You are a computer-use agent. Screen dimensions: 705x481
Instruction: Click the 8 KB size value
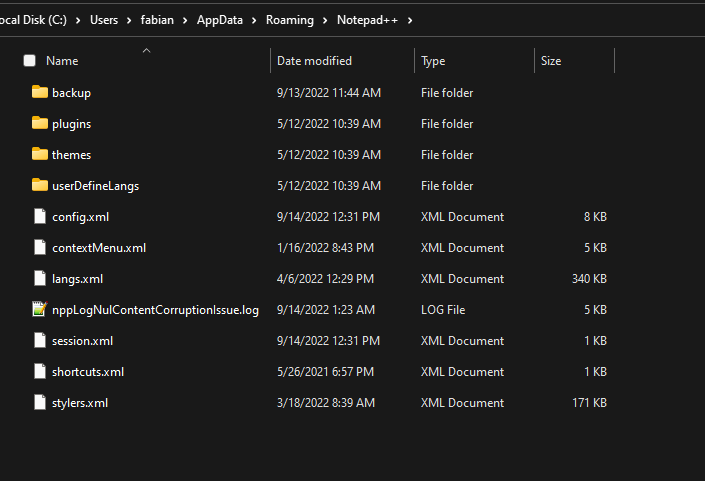[x=595, y=217]
